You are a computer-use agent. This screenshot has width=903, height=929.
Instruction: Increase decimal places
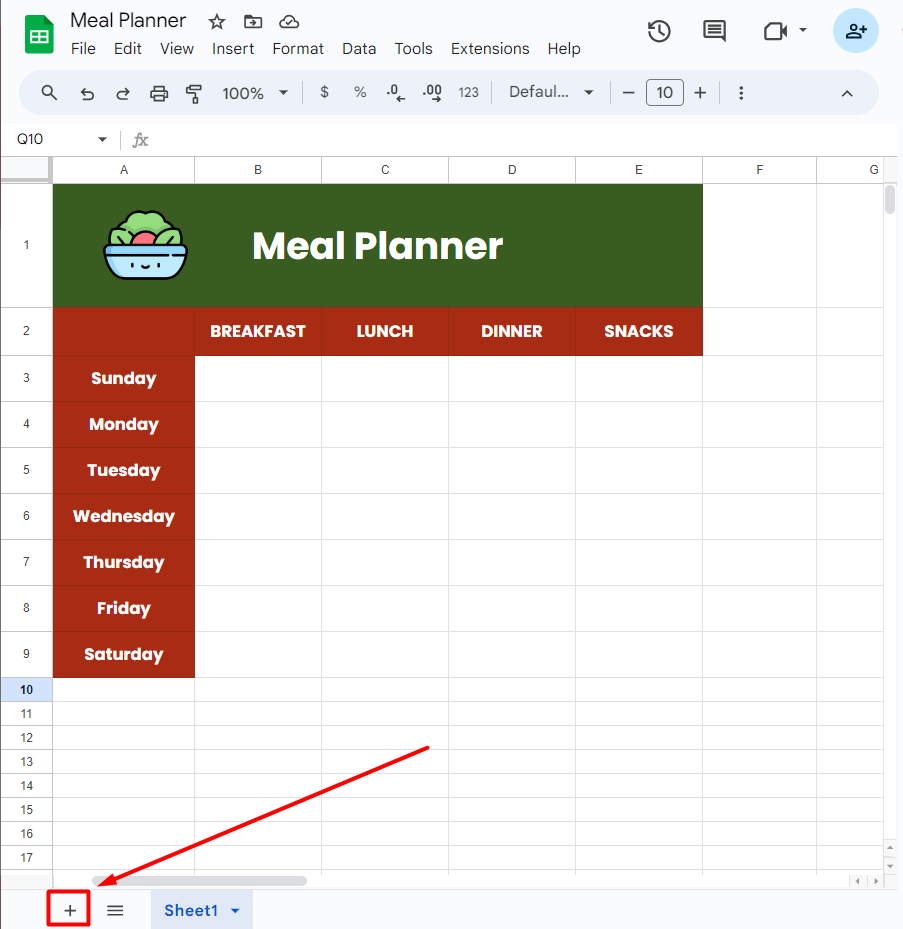(432, 92)
